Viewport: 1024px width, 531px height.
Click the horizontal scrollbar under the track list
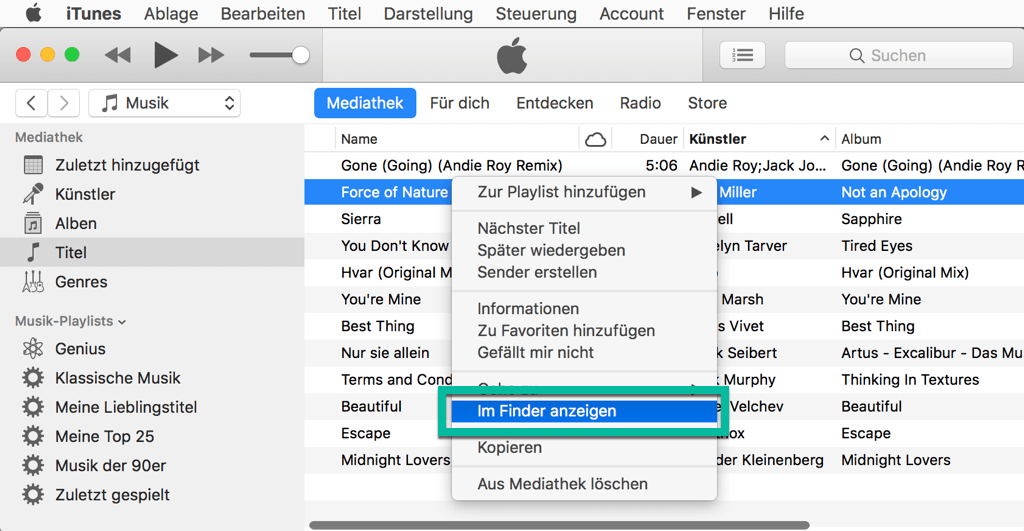point(559,525)
